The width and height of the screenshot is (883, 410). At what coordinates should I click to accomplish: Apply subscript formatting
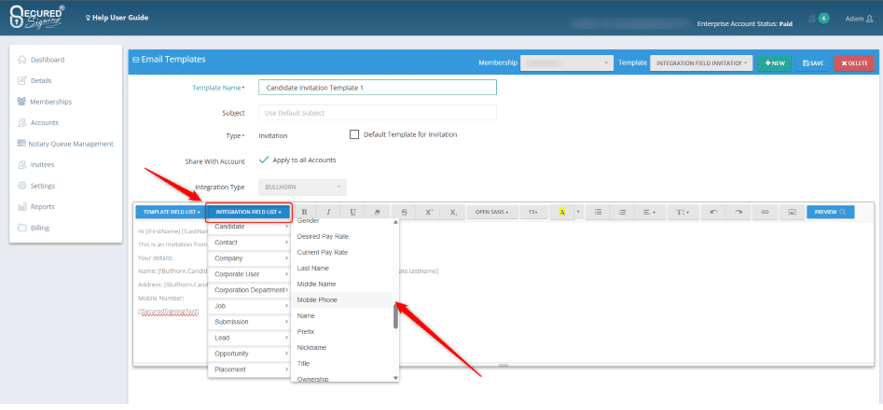click(453, 212)
